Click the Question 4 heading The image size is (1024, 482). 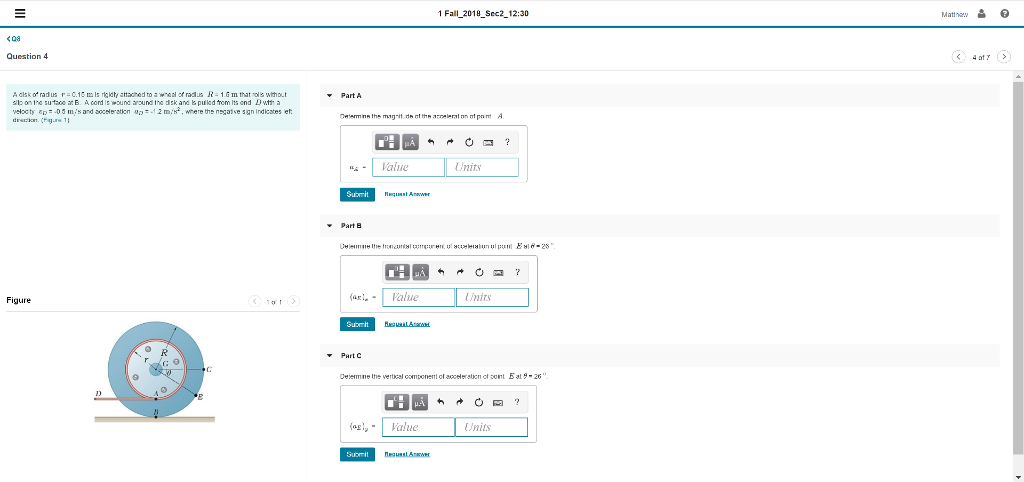27,56
